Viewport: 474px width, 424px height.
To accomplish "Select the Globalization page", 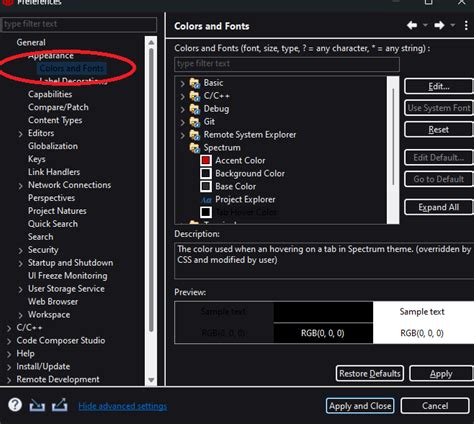I will pos(53,146).
